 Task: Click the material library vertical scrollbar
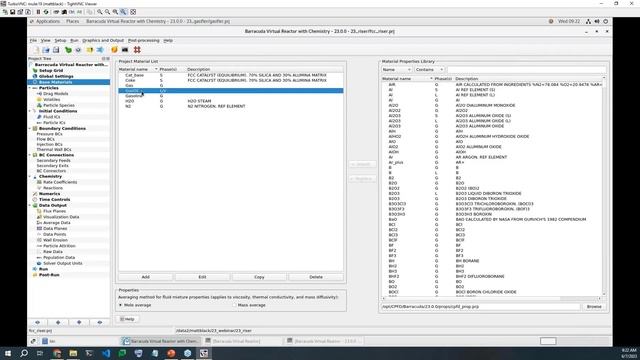pyautogui.click(x=604, y=186)
